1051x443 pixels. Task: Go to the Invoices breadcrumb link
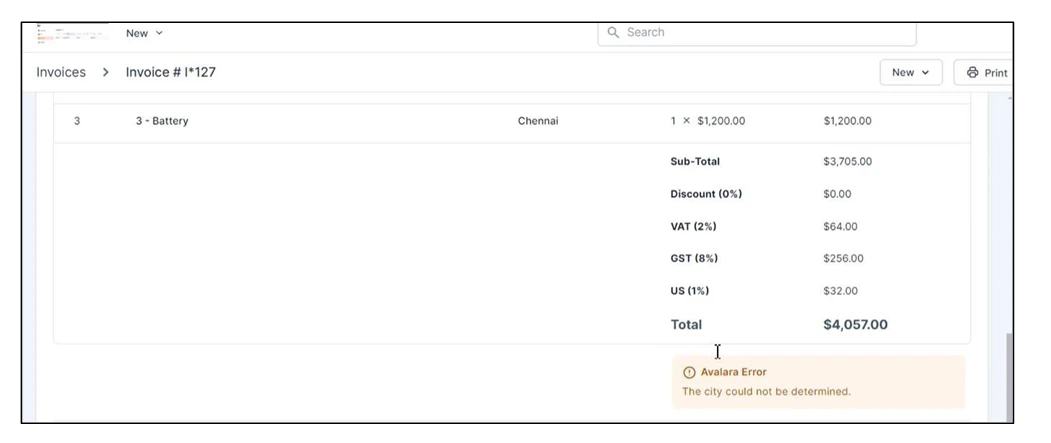61,72
